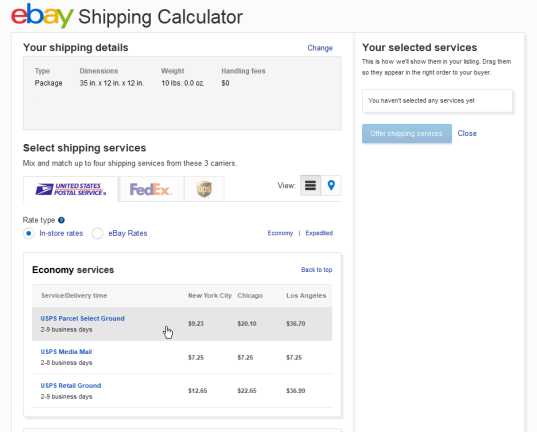Select the USPS carrier tab
The height and width of the screenshot is (432, 537).
(71, 189)
